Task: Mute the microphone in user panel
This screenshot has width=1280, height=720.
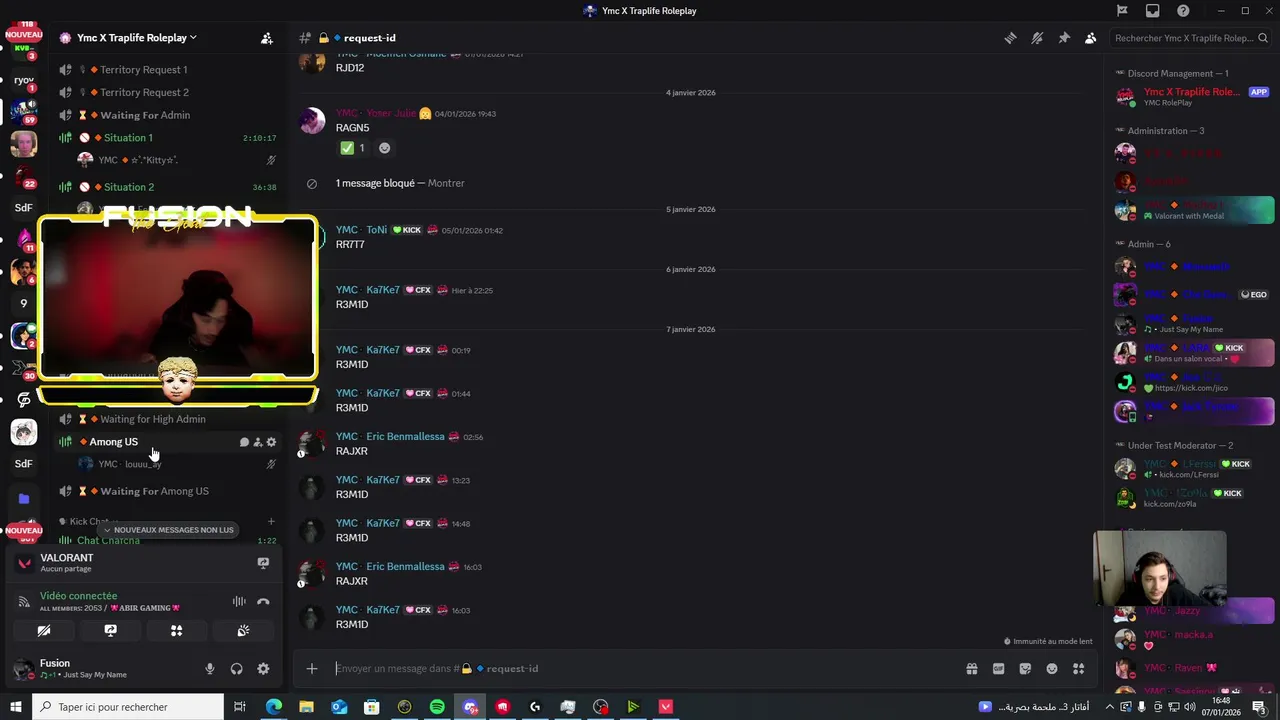Action: tap(209, 669)
